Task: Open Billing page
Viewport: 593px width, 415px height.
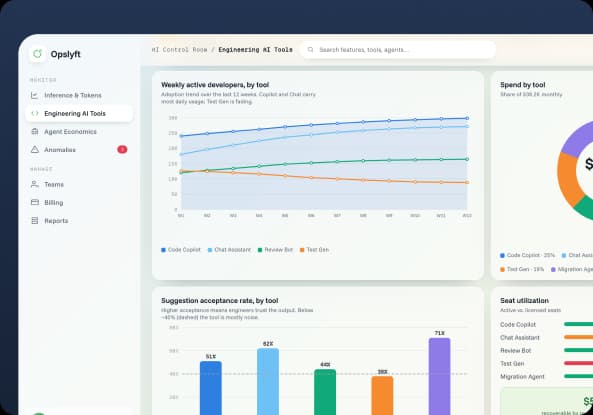Action: [79, 203]
